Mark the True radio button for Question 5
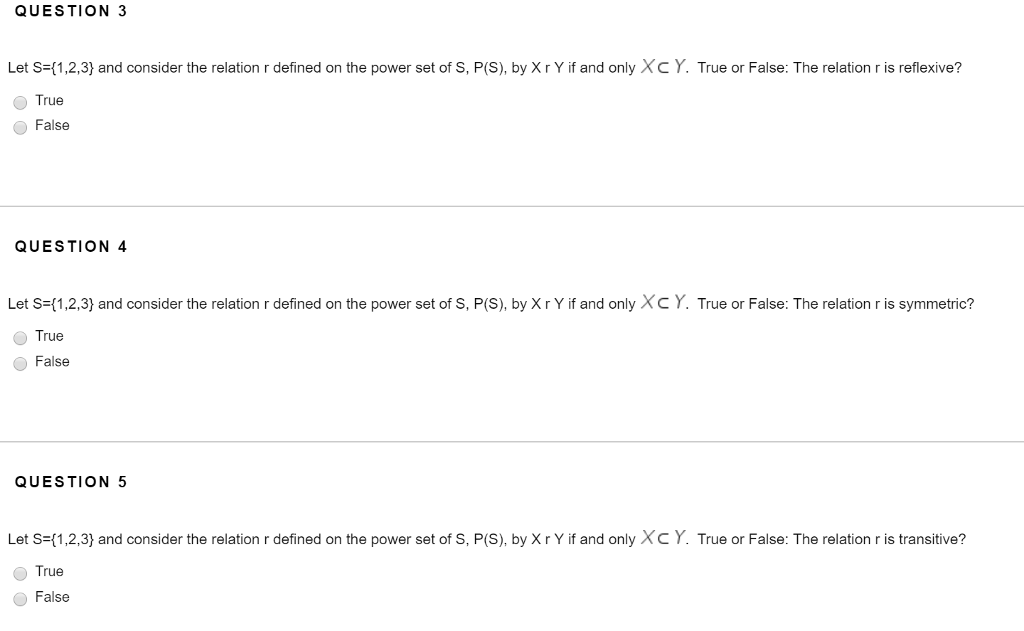The image size is (1024, 631). [x=20, y=573]
